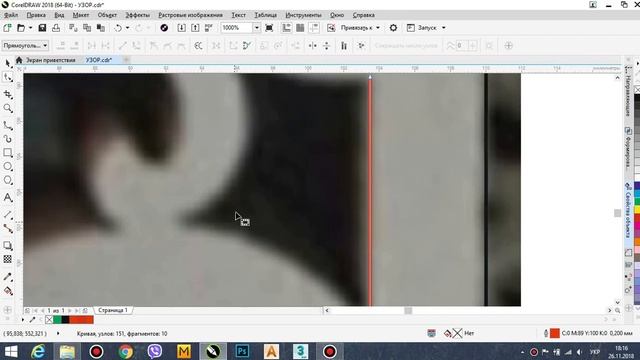Select the Zoom magnifier tool

pos(8,108)
